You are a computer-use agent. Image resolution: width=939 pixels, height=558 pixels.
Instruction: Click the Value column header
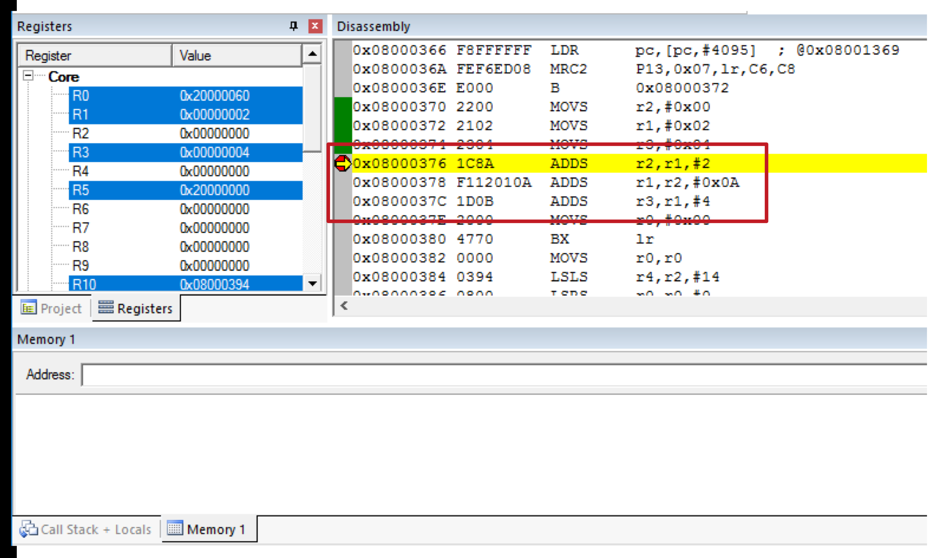tap(236, 55)
